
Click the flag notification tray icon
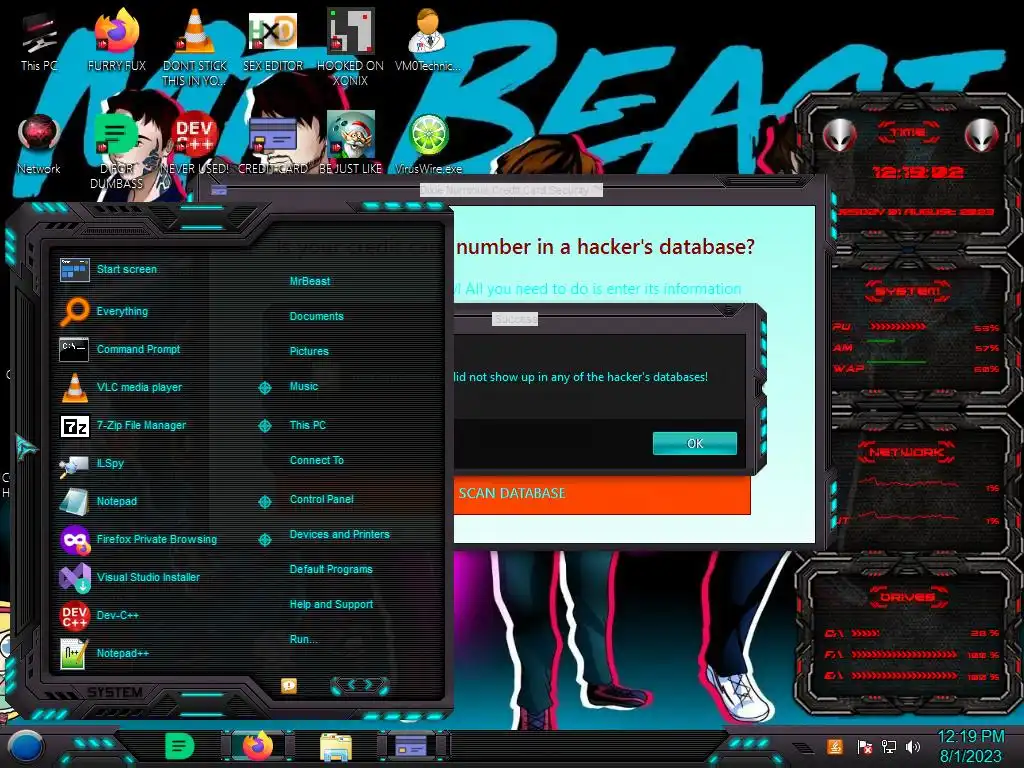(864, 747)
